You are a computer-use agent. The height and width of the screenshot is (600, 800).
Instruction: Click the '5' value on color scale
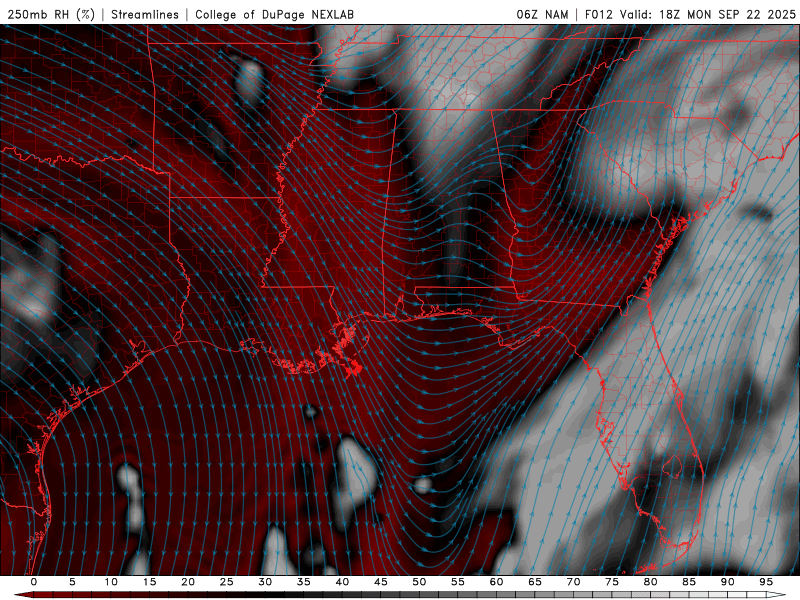72,582
